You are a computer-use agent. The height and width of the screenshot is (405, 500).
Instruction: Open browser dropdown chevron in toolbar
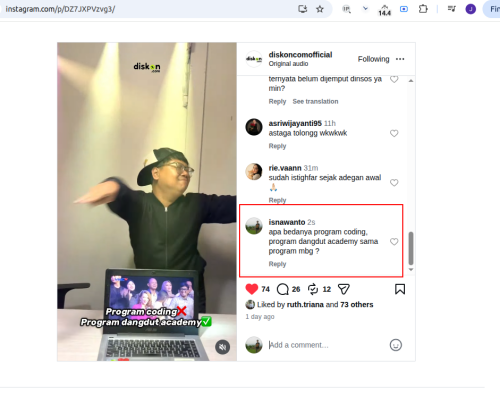(365, 9)
